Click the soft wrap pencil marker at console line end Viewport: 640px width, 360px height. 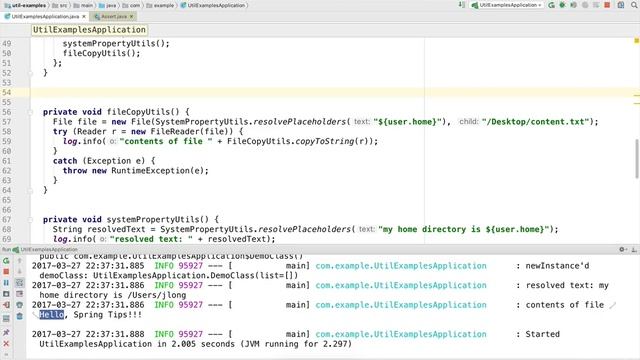613,305
